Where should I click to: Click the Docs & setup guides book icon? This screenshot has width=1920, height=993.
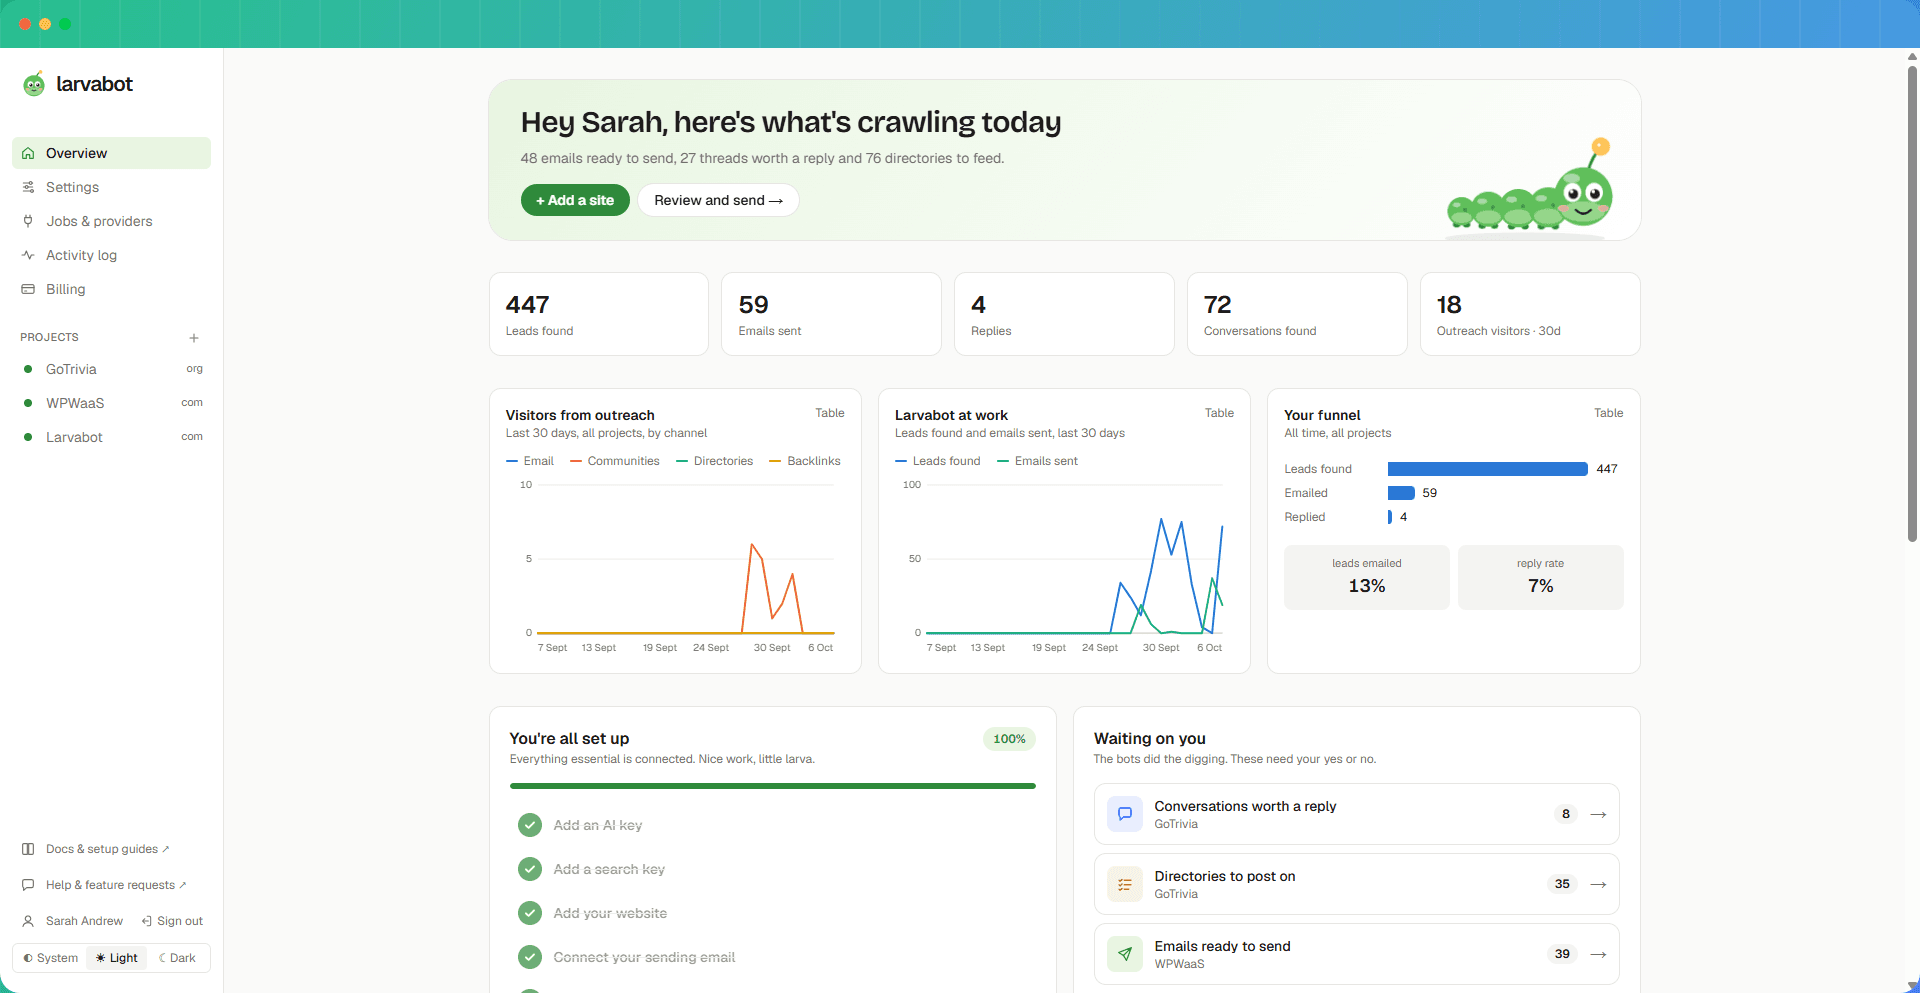(x=28, y=849)
